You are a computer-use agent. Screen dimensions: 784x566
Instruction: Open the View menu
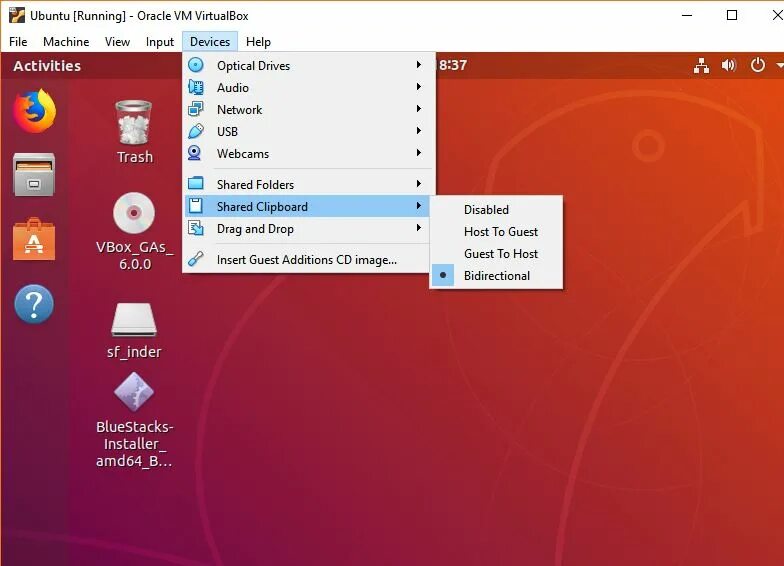point(117,42)
